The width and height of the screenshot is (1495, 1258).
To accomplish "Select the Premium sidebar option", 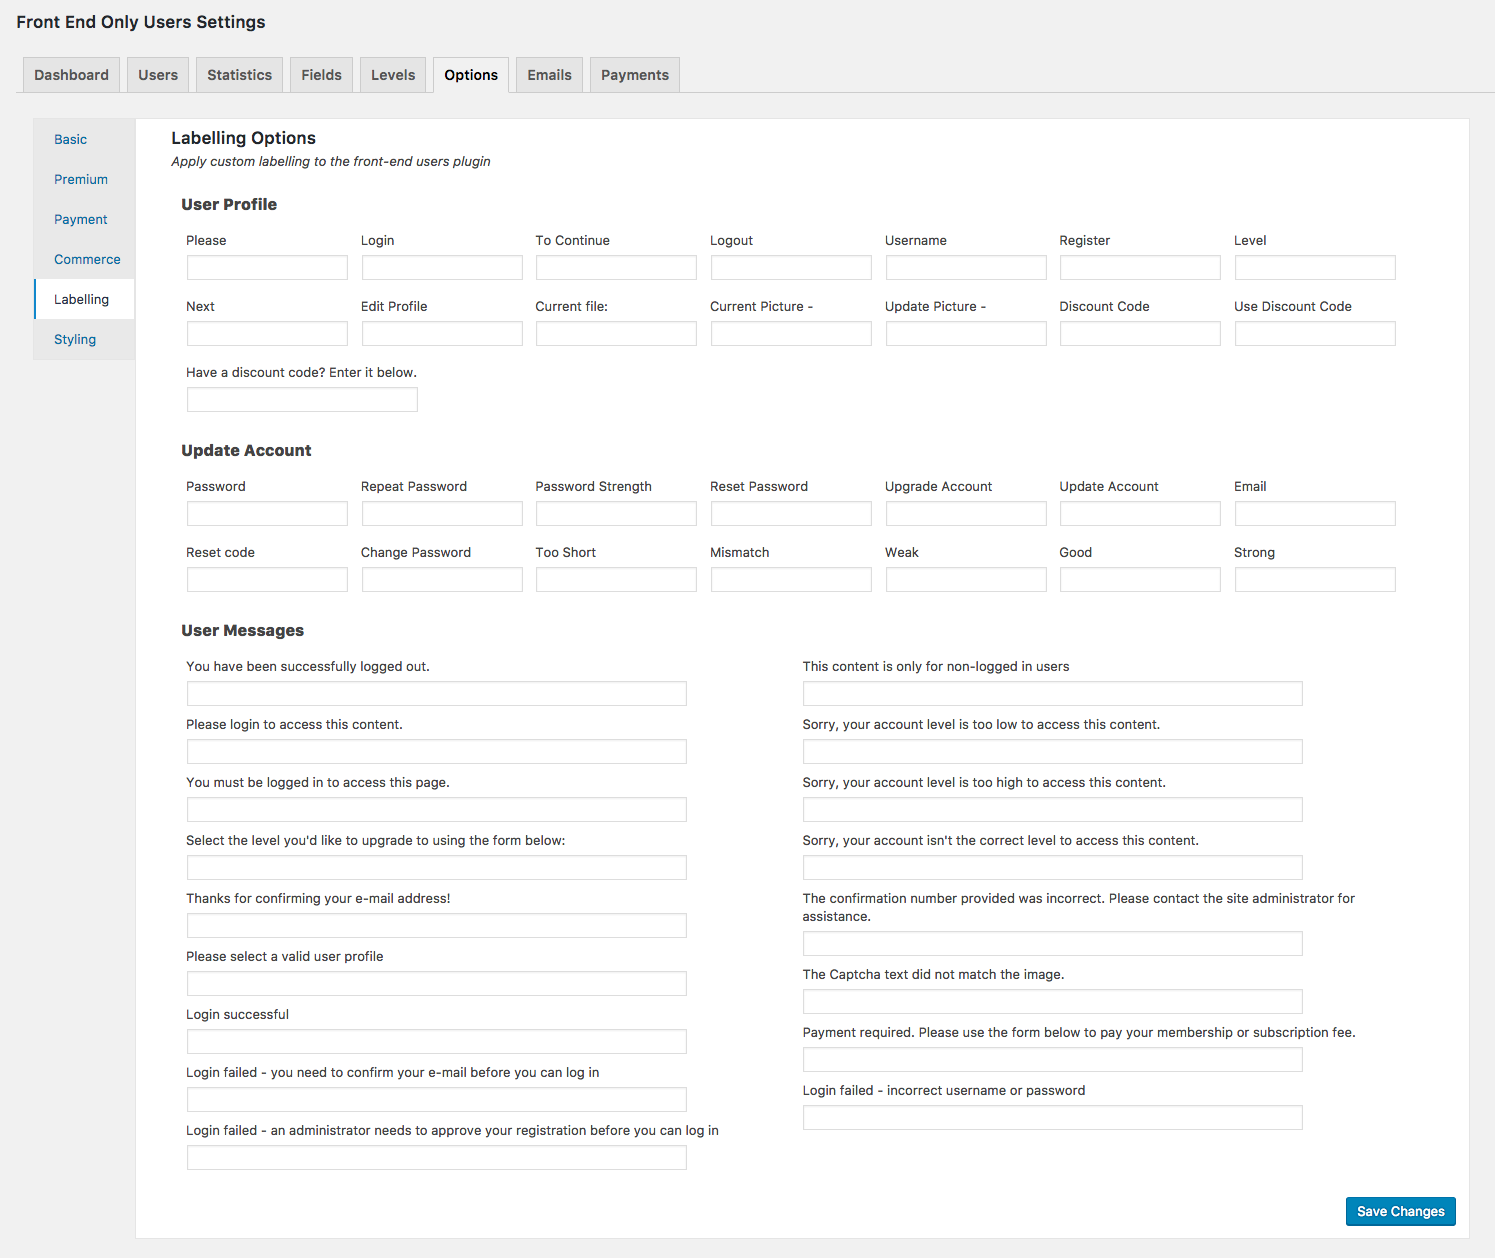I will pos(81,179).
